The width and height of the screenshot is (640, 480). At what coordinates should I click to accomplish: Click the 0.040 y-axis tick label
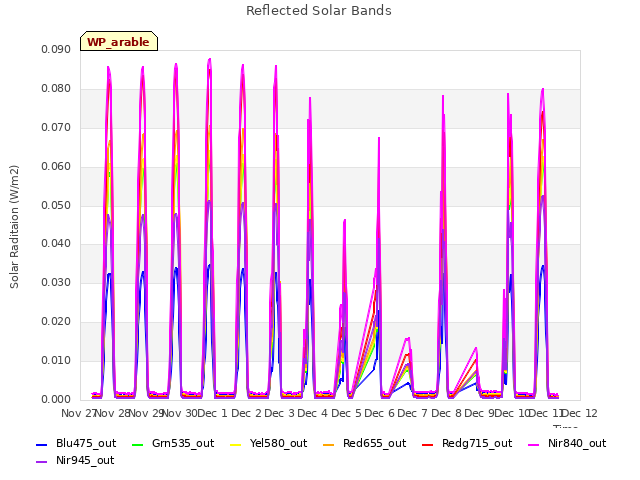tap(56, 244)
